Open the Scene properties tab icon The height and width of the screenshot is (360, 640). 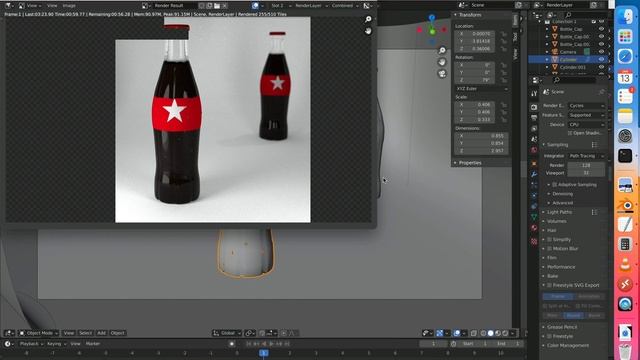click(x=534, y=140)
